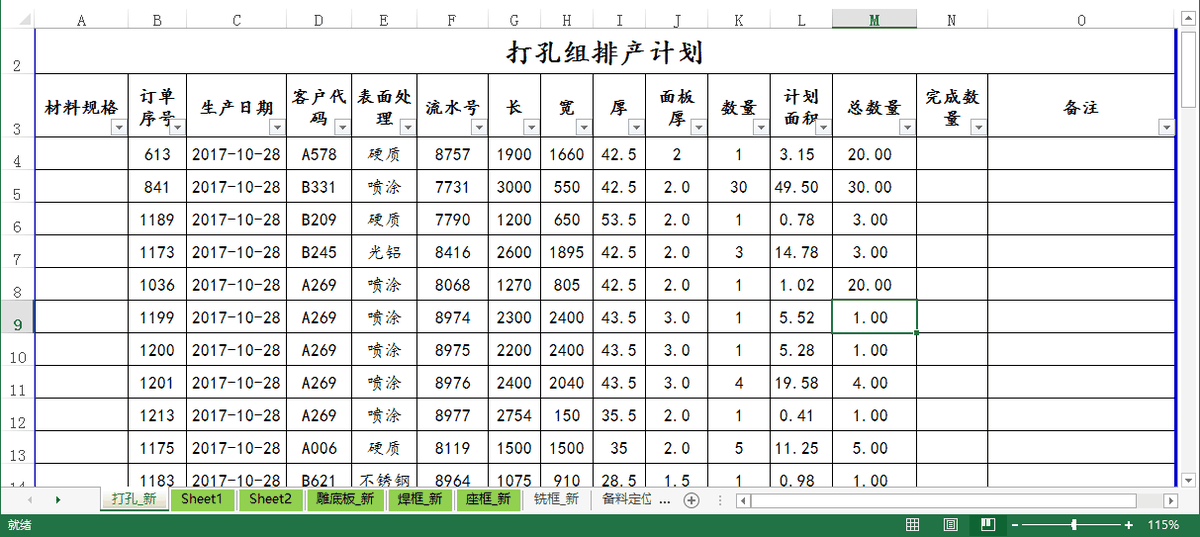Click planned area cell 19.58
The width and height of the screenshot is (1200, 537).
pyautogui.click(x=801, y=382)
